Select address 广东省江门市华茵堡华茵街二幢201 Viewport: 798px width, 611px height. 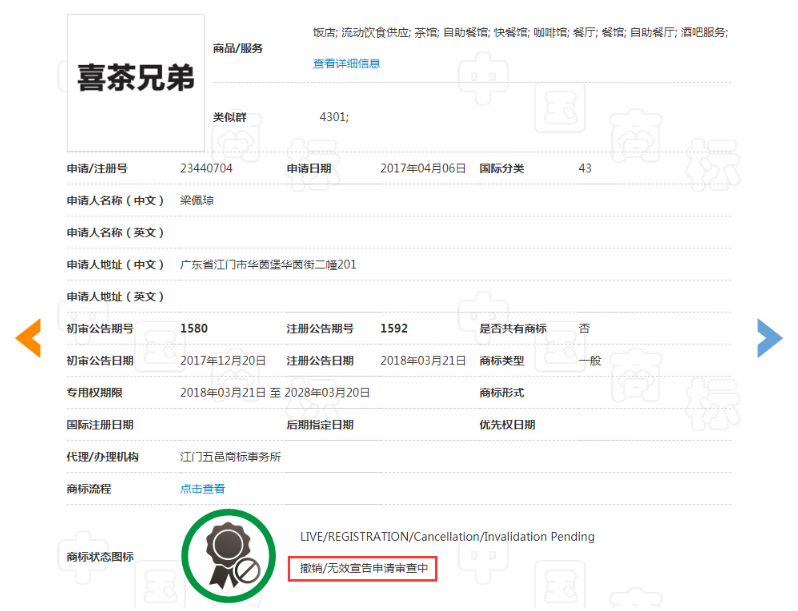268,265
